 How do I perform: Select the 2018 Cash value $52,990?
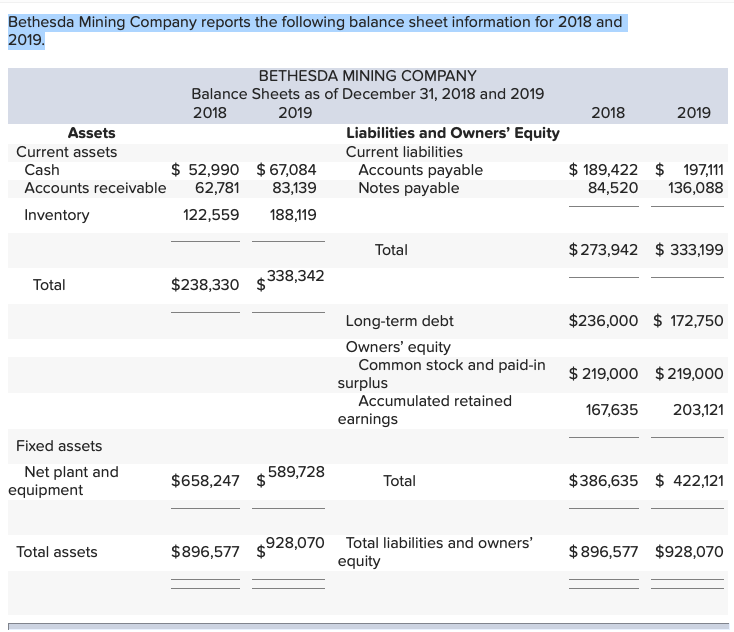(205, 169)
